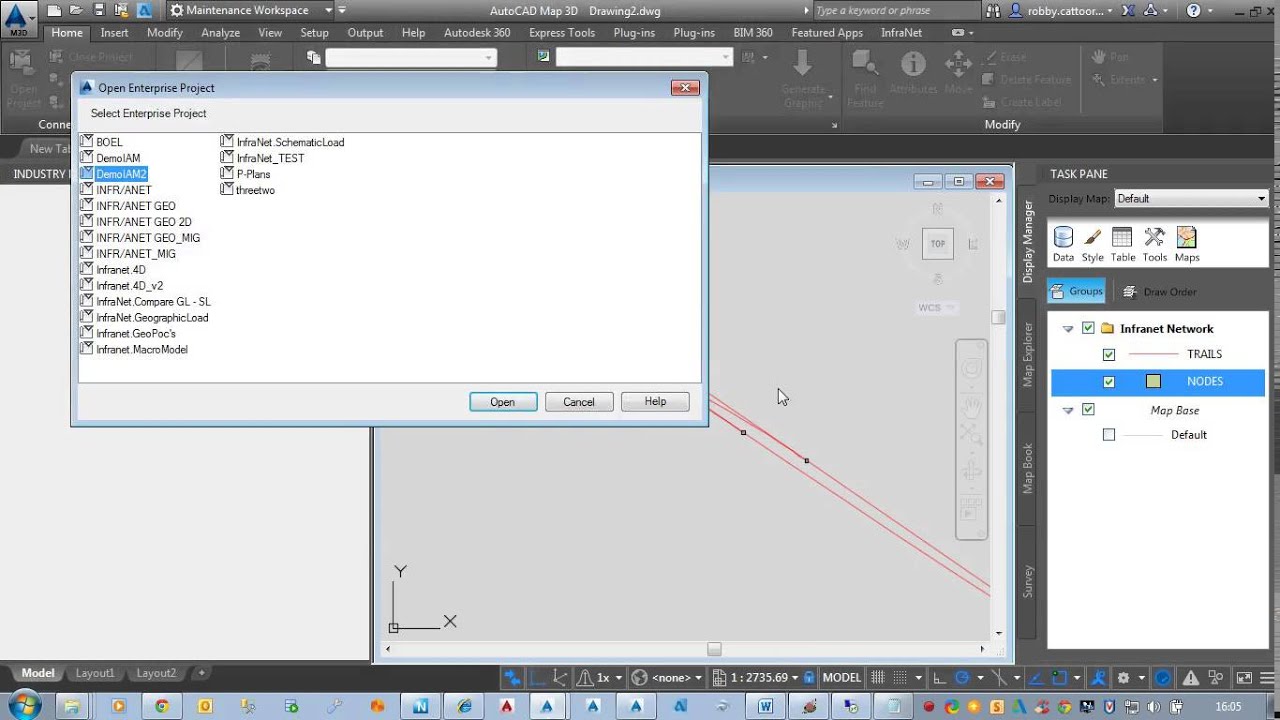Click the Help button in the dialog

[655, 402]
